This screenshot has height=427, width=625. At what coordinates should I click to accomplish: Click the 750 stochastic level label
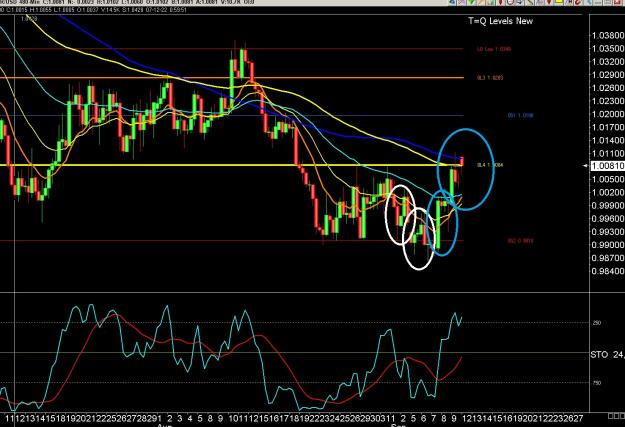click(x=597, y=383)
